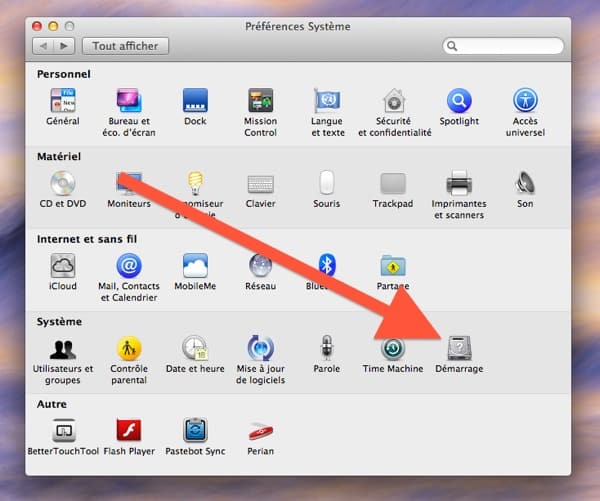Go forward with the right arrow button
The height and width of the screenshot is (501, 600).
tap(64, 46)
